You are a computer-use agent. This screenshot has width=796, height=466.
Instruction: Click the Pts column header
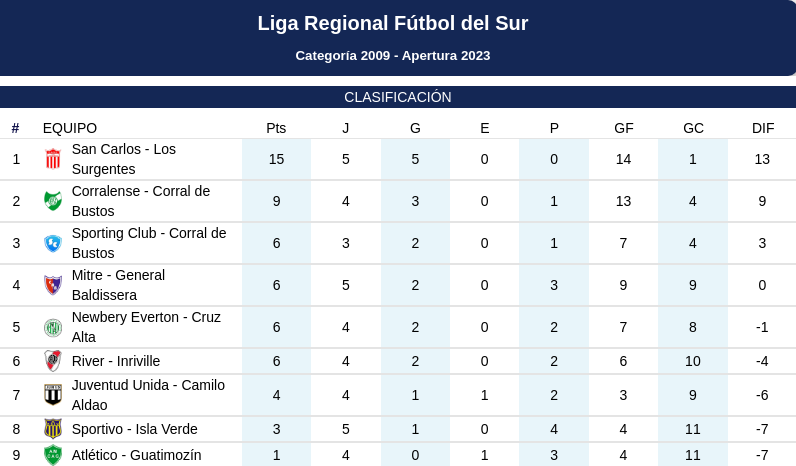pyautogui.click(x=276, y=128)
